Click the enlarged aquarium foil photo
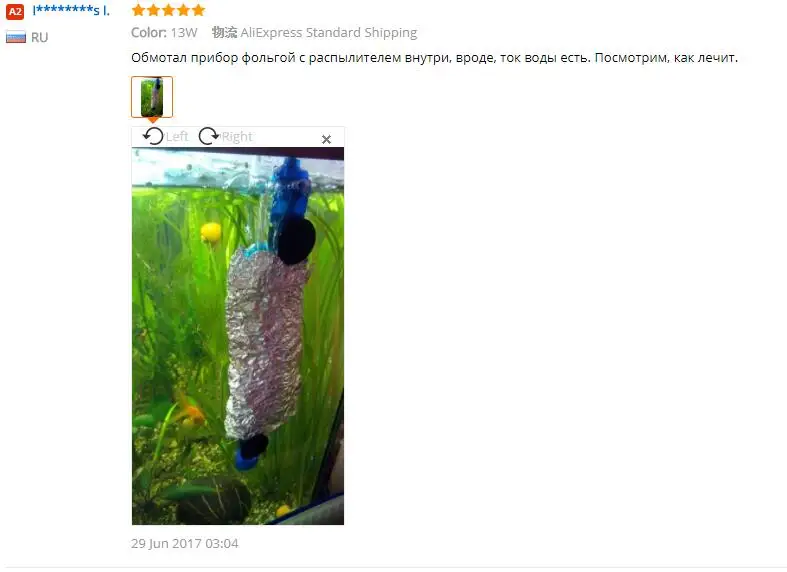Screen dimensions: 787x572 click(x=238, y=336)
